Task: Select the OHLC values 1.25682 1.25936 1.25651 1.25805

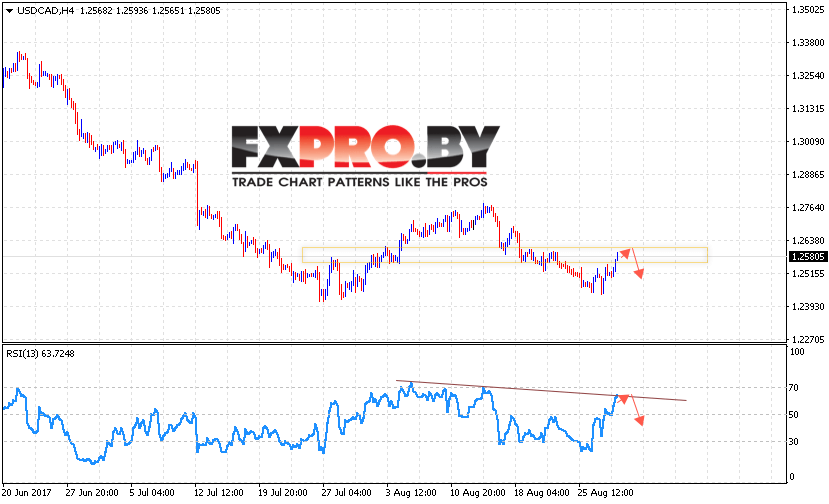Action: click(x=150, y=11)
